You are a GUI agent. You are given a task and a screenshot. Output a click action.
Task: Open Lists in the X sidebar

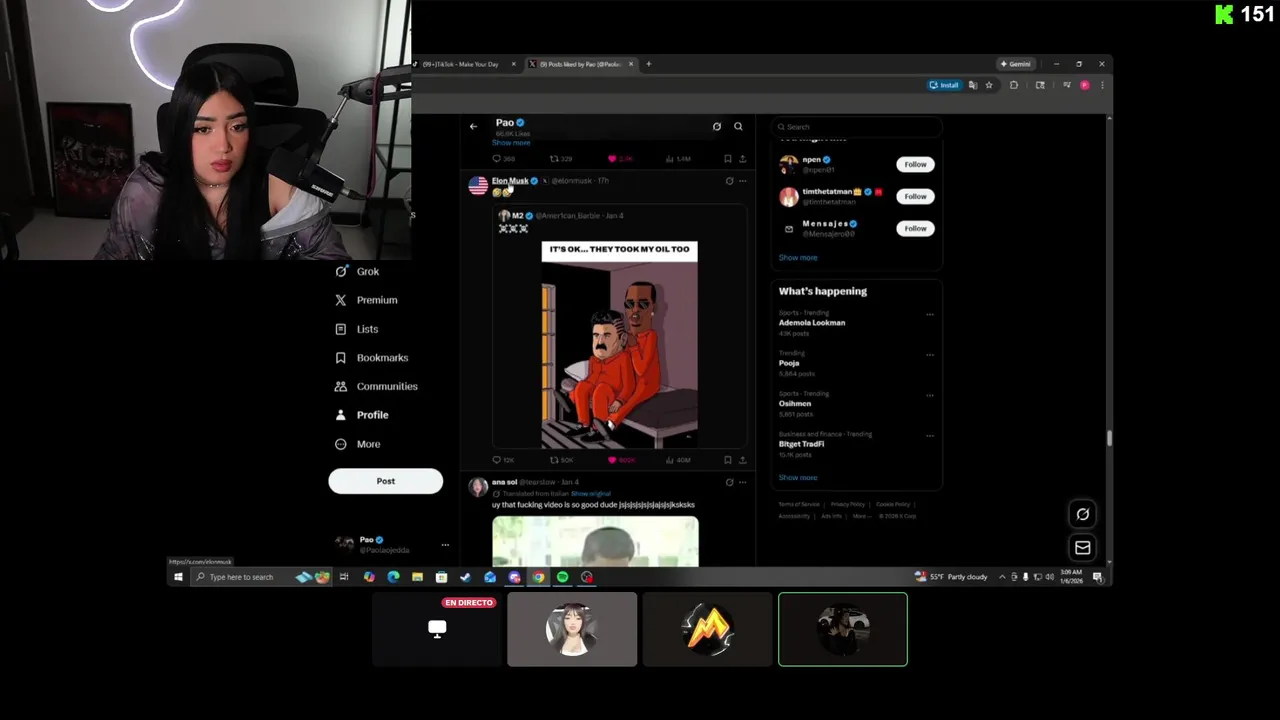(357, 329)
